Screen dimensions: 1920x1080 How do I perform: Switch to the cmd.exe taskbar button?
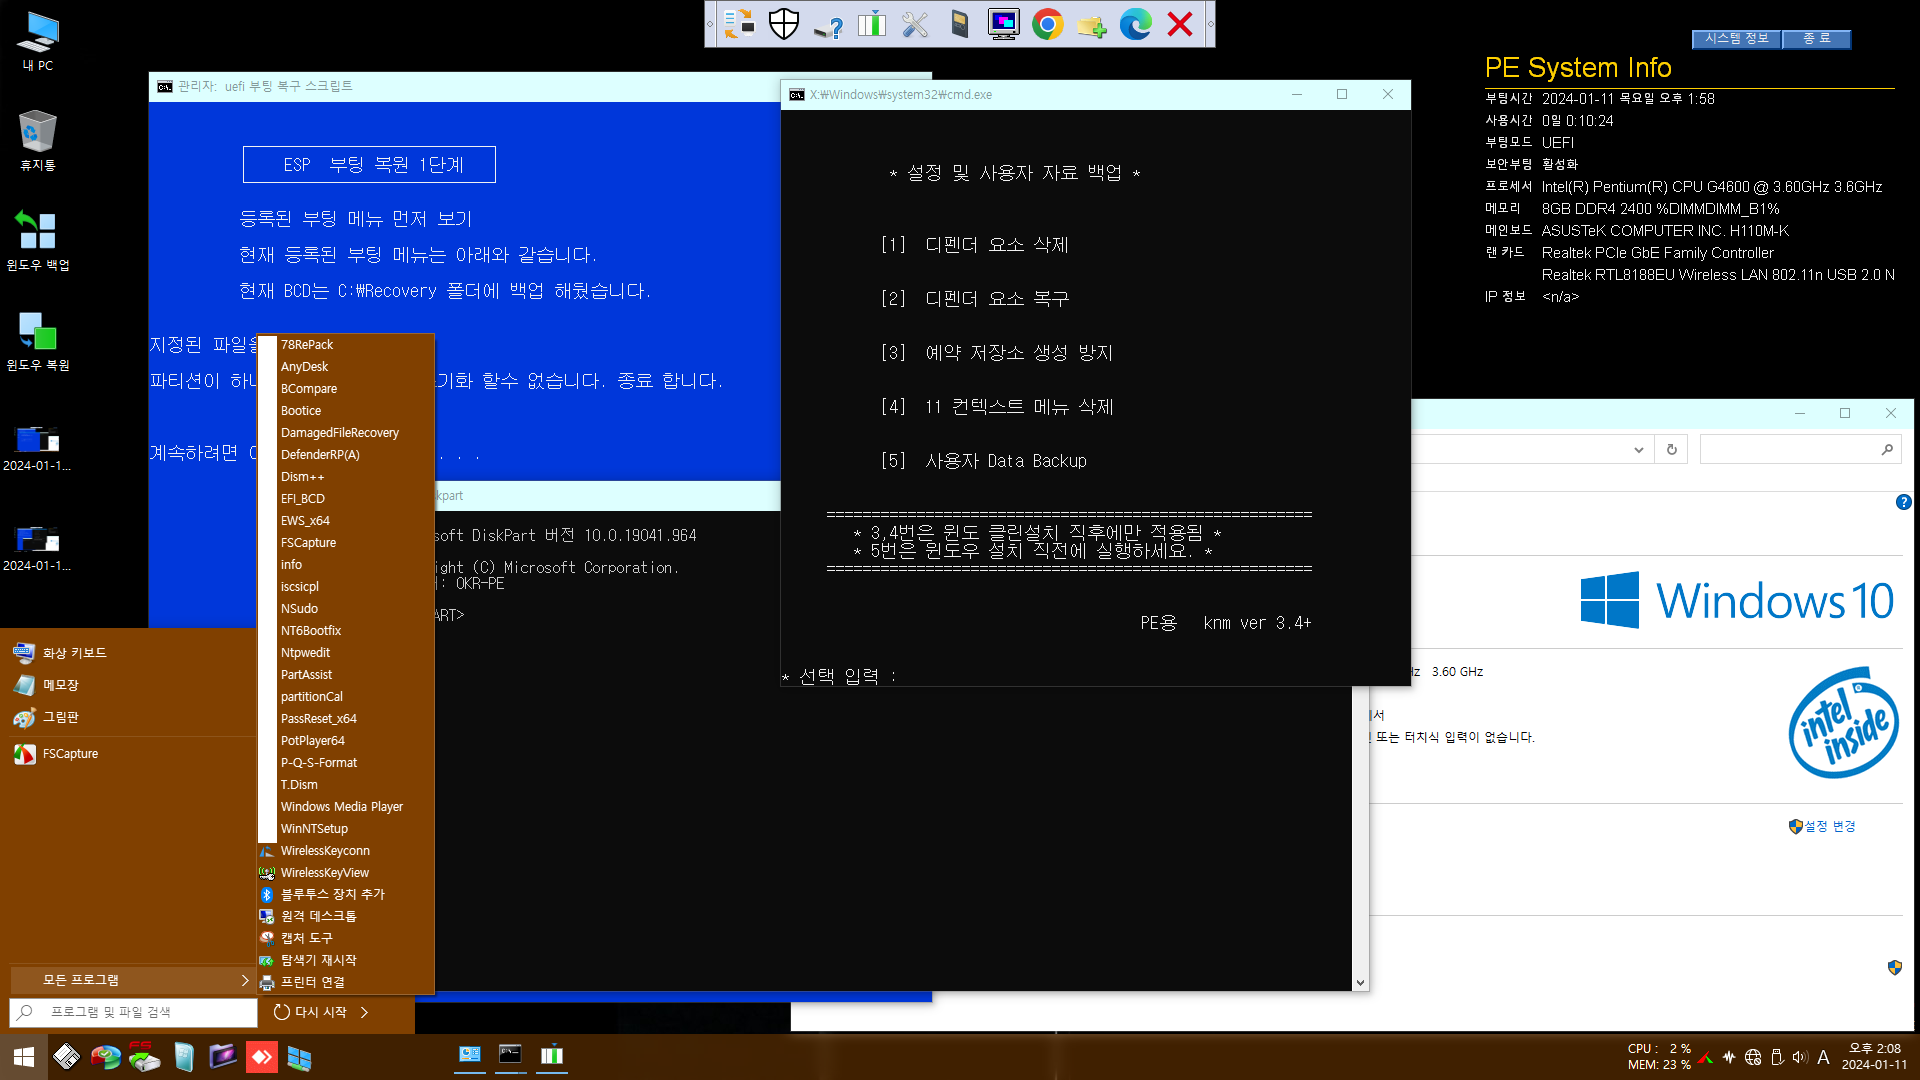[x=510, y=1055]
